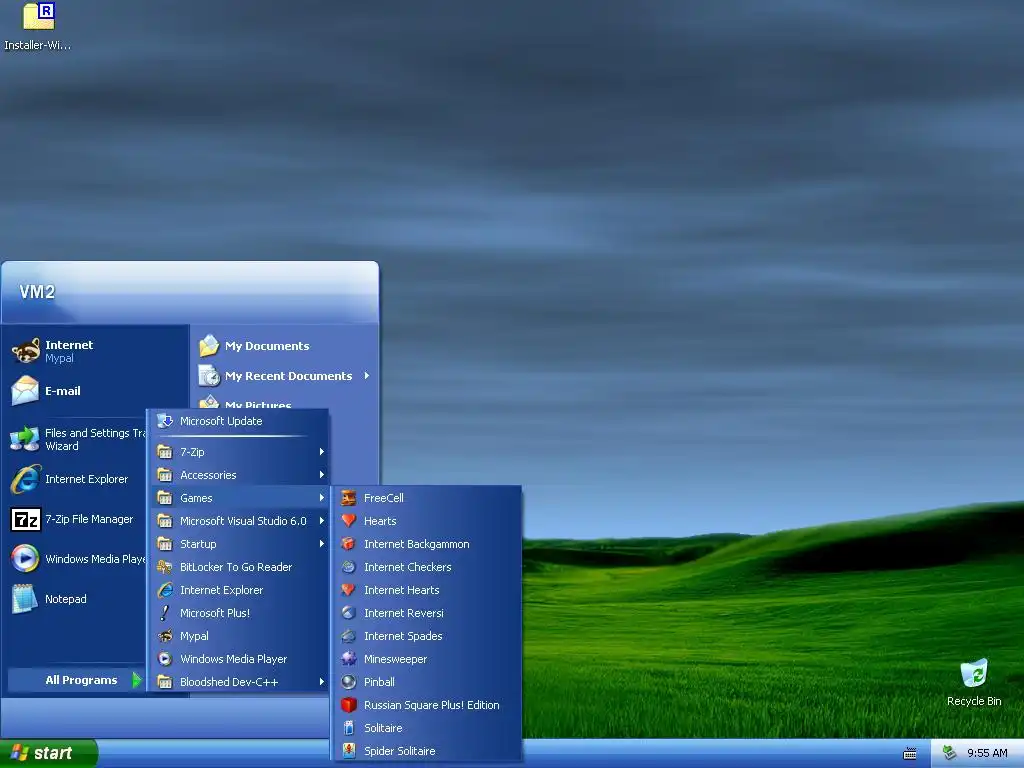This screenshot has height=768, width=1024.
Task: Click the start button
Action: coord(48,753)
